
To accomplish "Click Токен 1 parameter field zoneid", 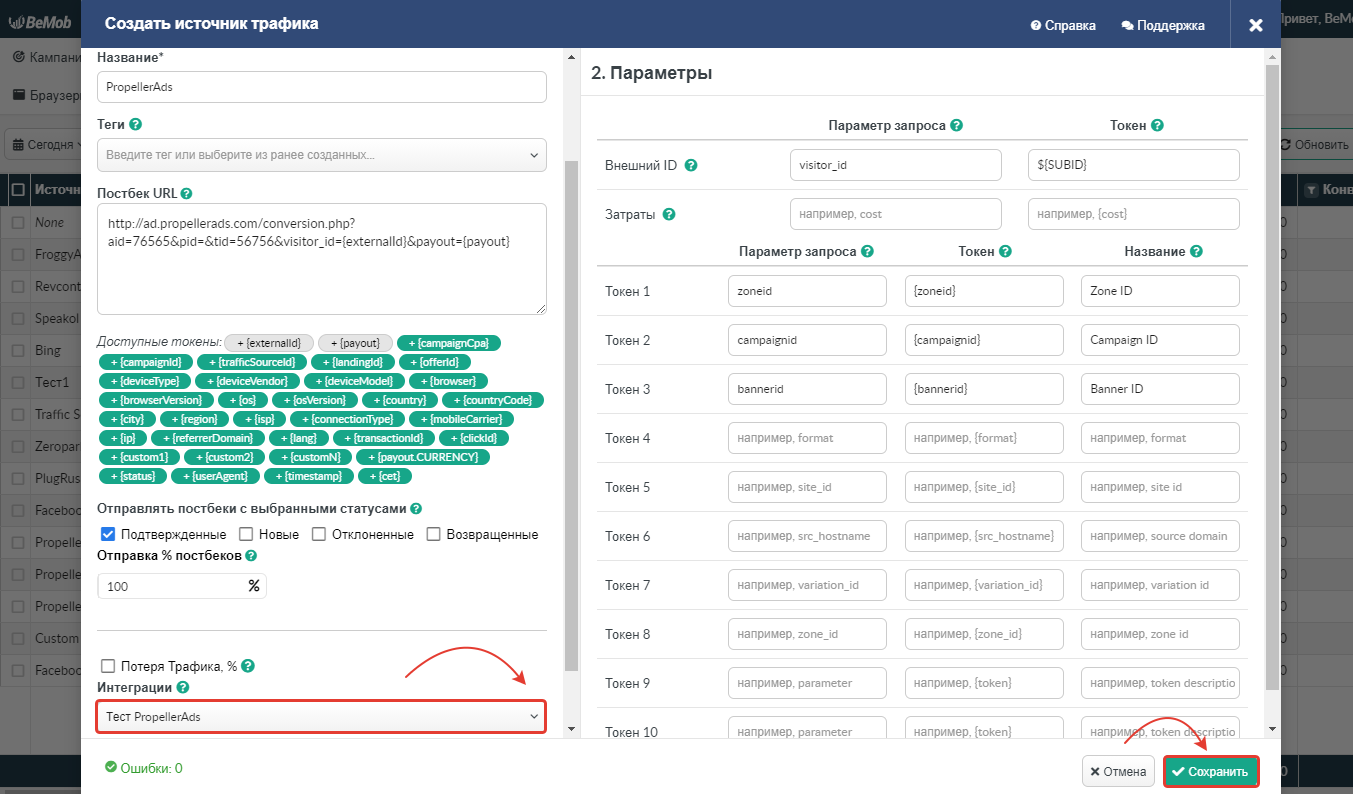I will [807, 291].
